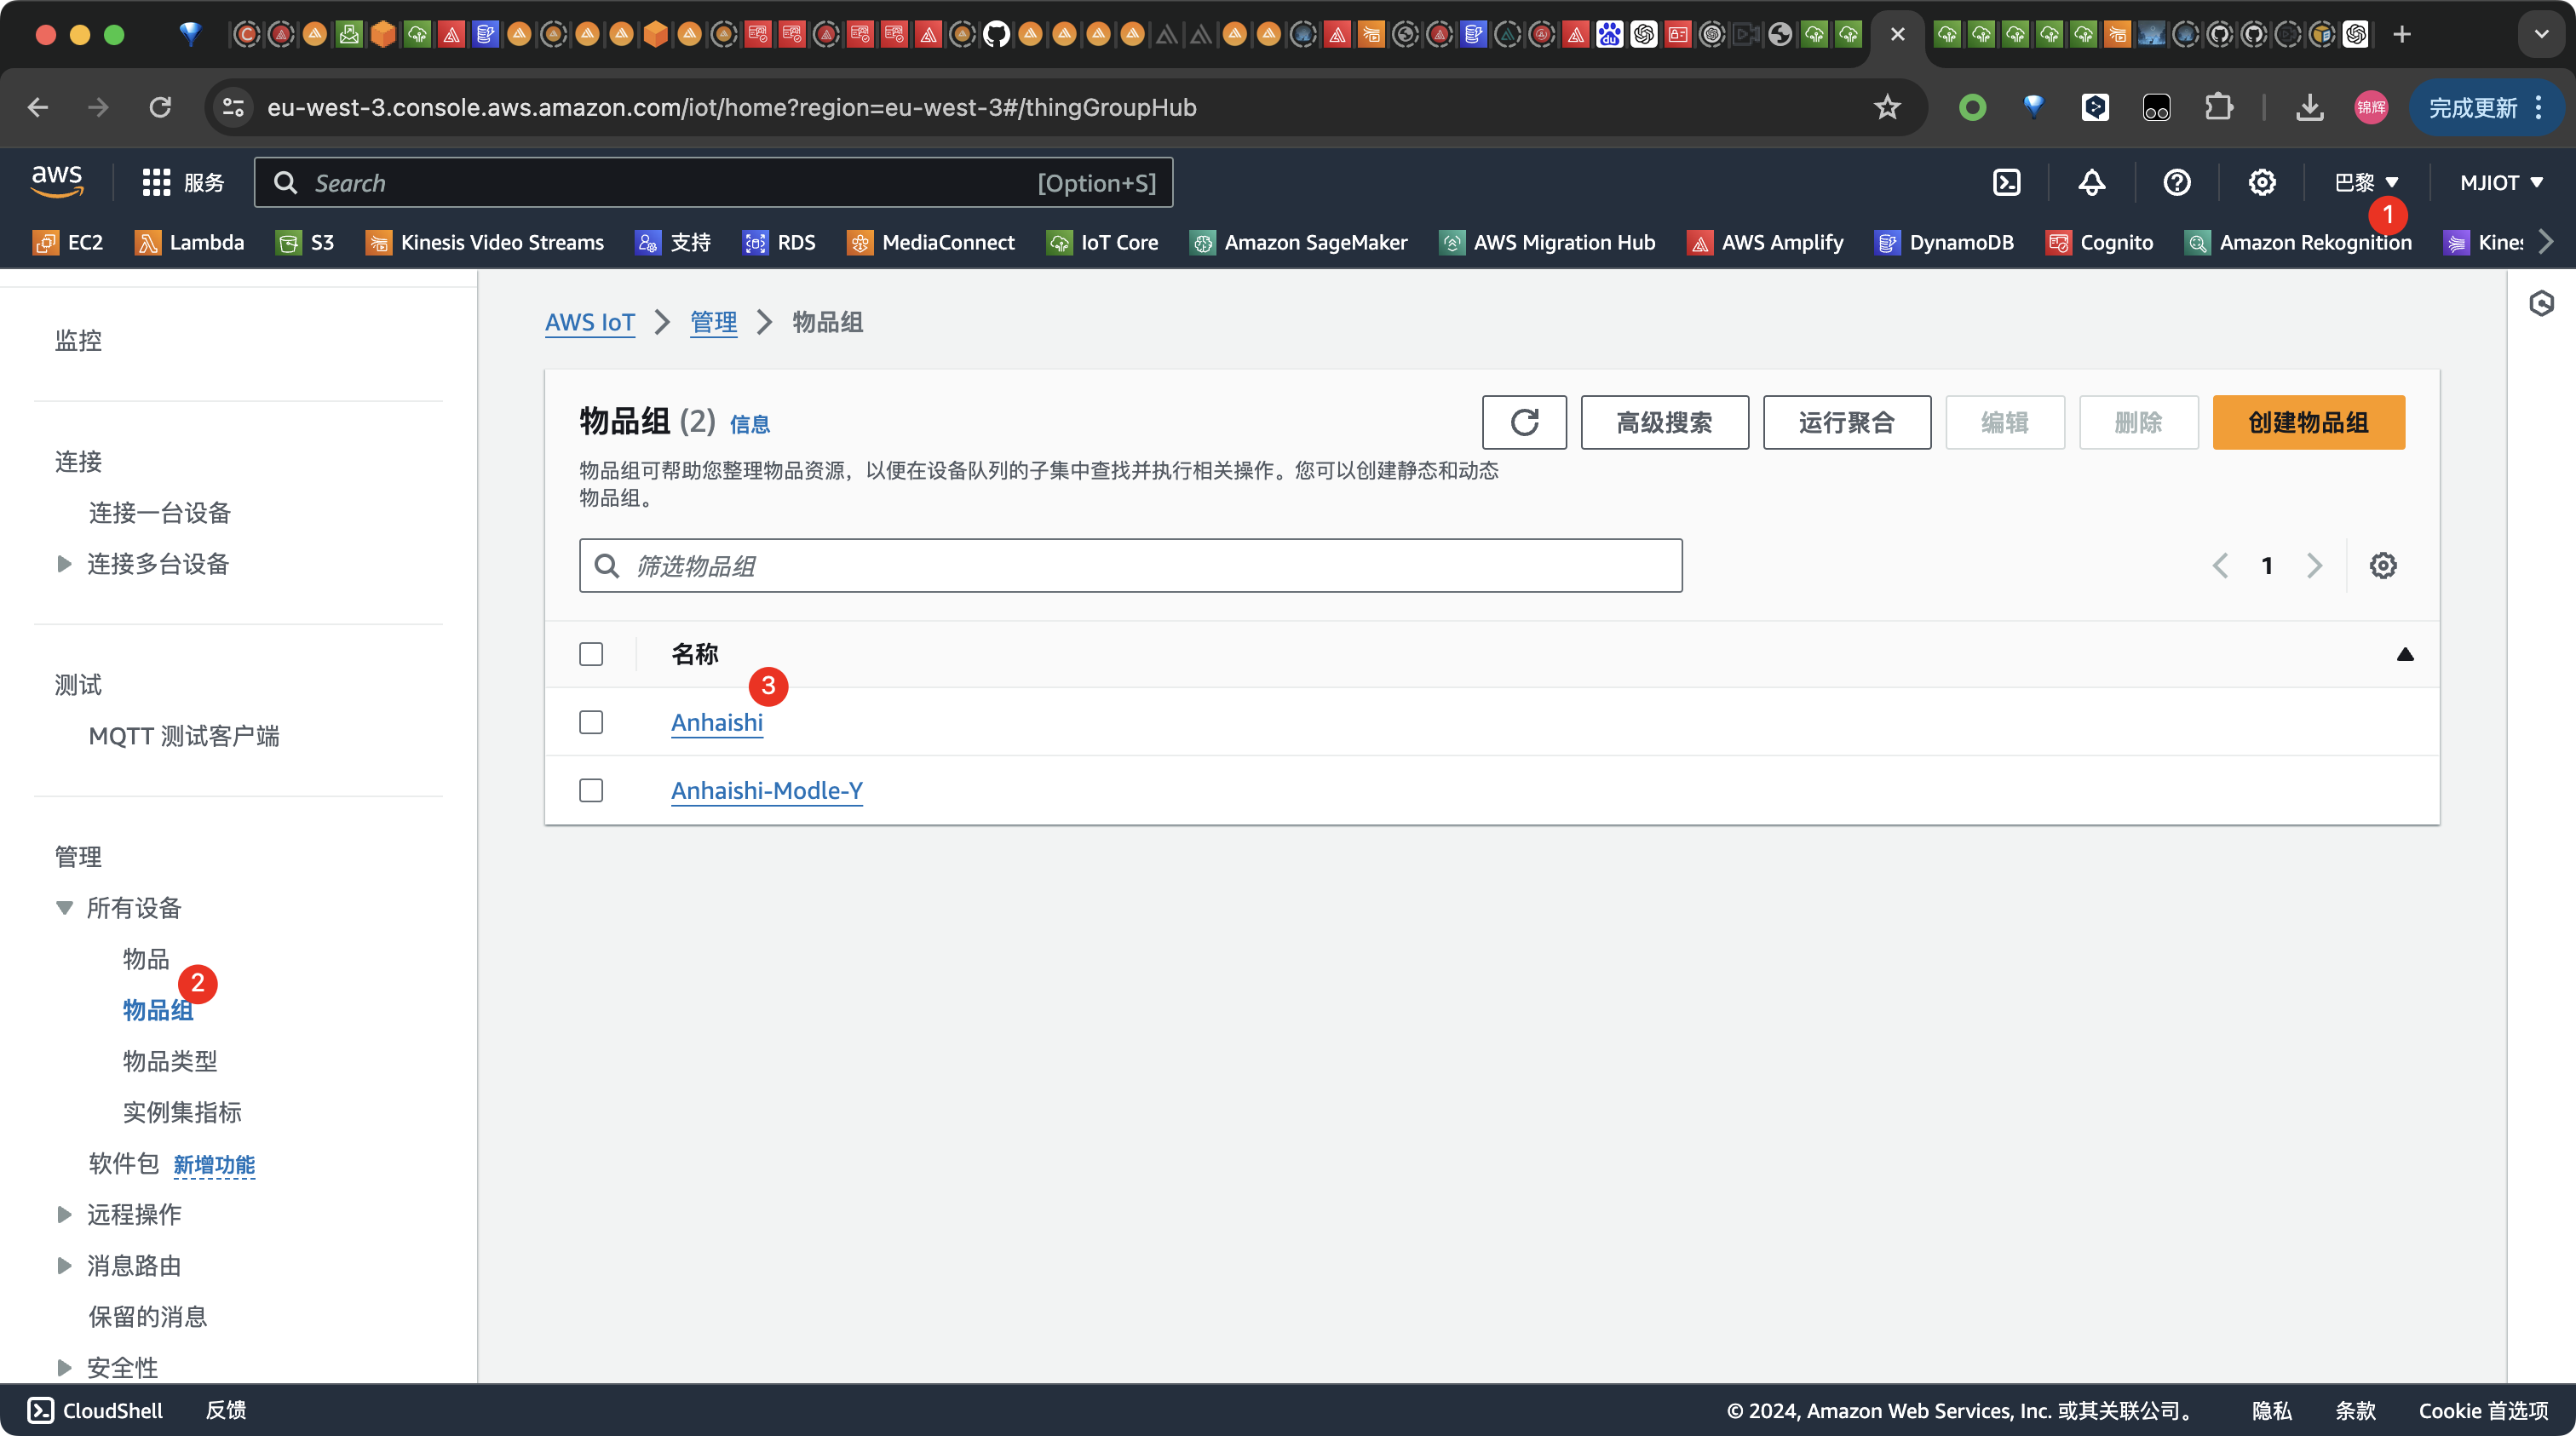Open the S3 shortcut
The height and width of the screenshot is (1436, 2576).
coord(305,242)
